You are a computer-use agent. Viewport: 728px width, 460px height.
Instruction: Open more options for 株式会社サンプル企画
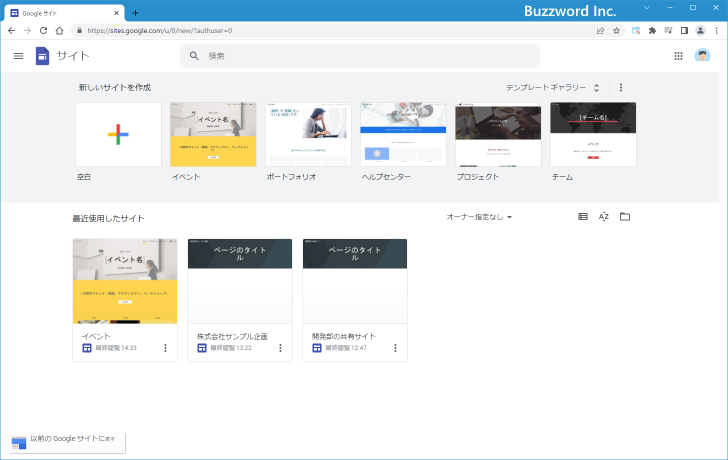click(x=280, y=348)
